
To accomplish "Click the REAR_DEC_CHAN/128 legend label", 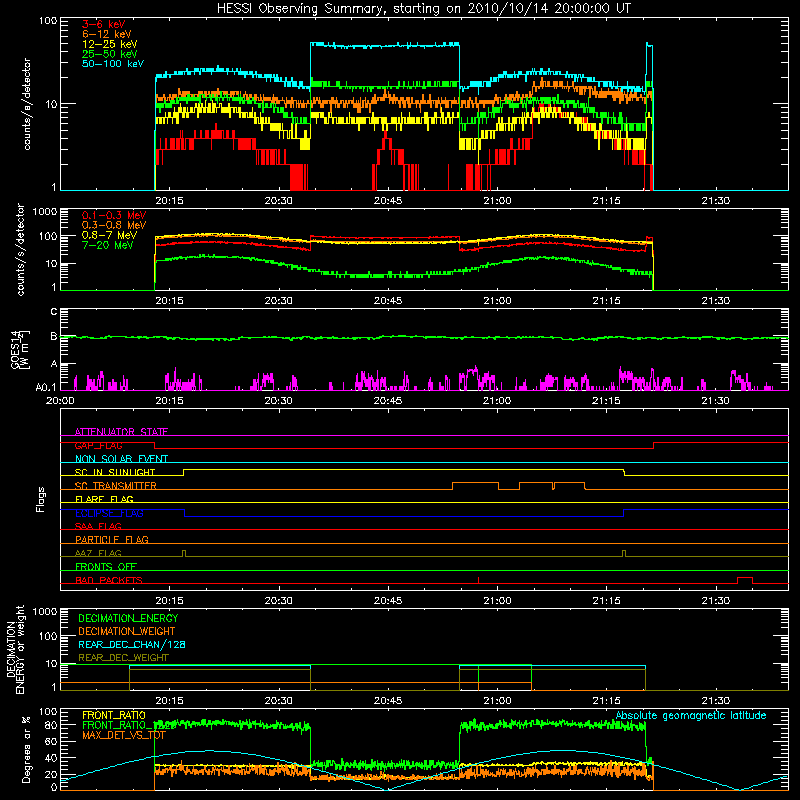I will tap(132, 644).
